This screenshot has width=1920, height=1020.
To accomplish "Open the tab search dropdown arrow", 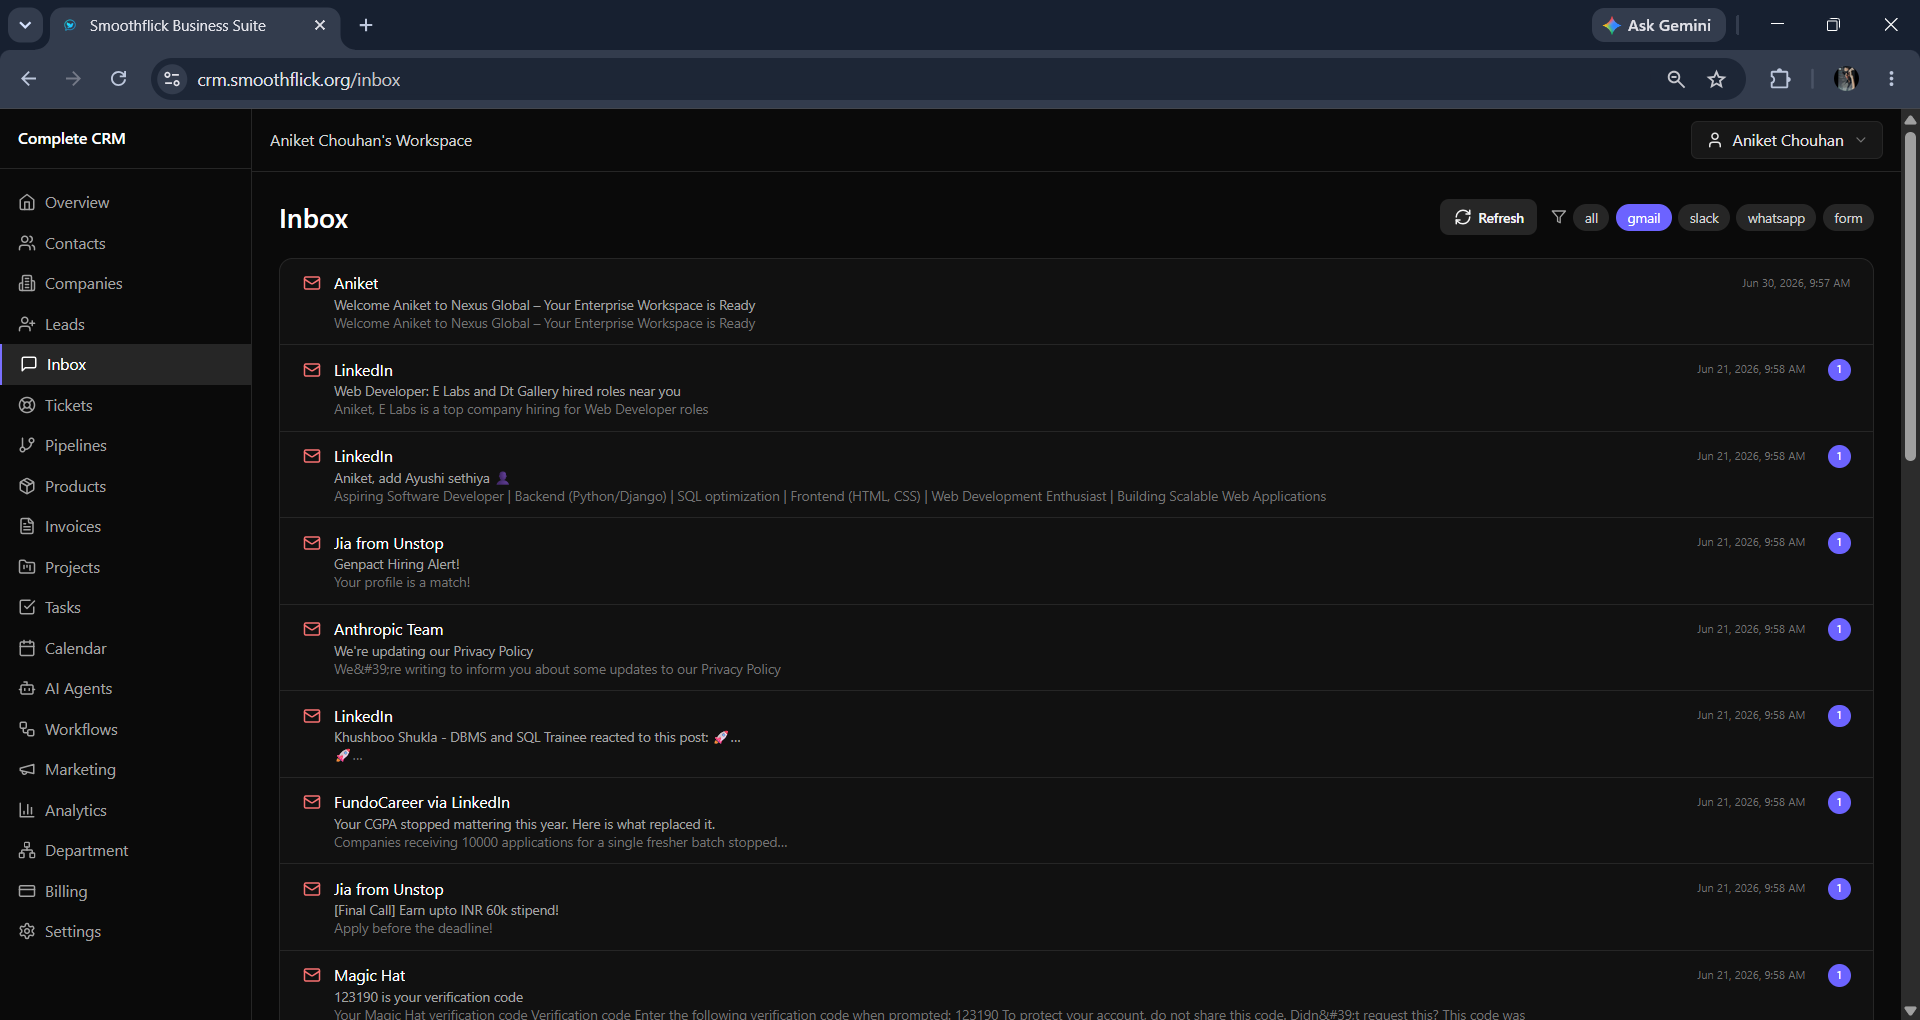I will point(25,25).
